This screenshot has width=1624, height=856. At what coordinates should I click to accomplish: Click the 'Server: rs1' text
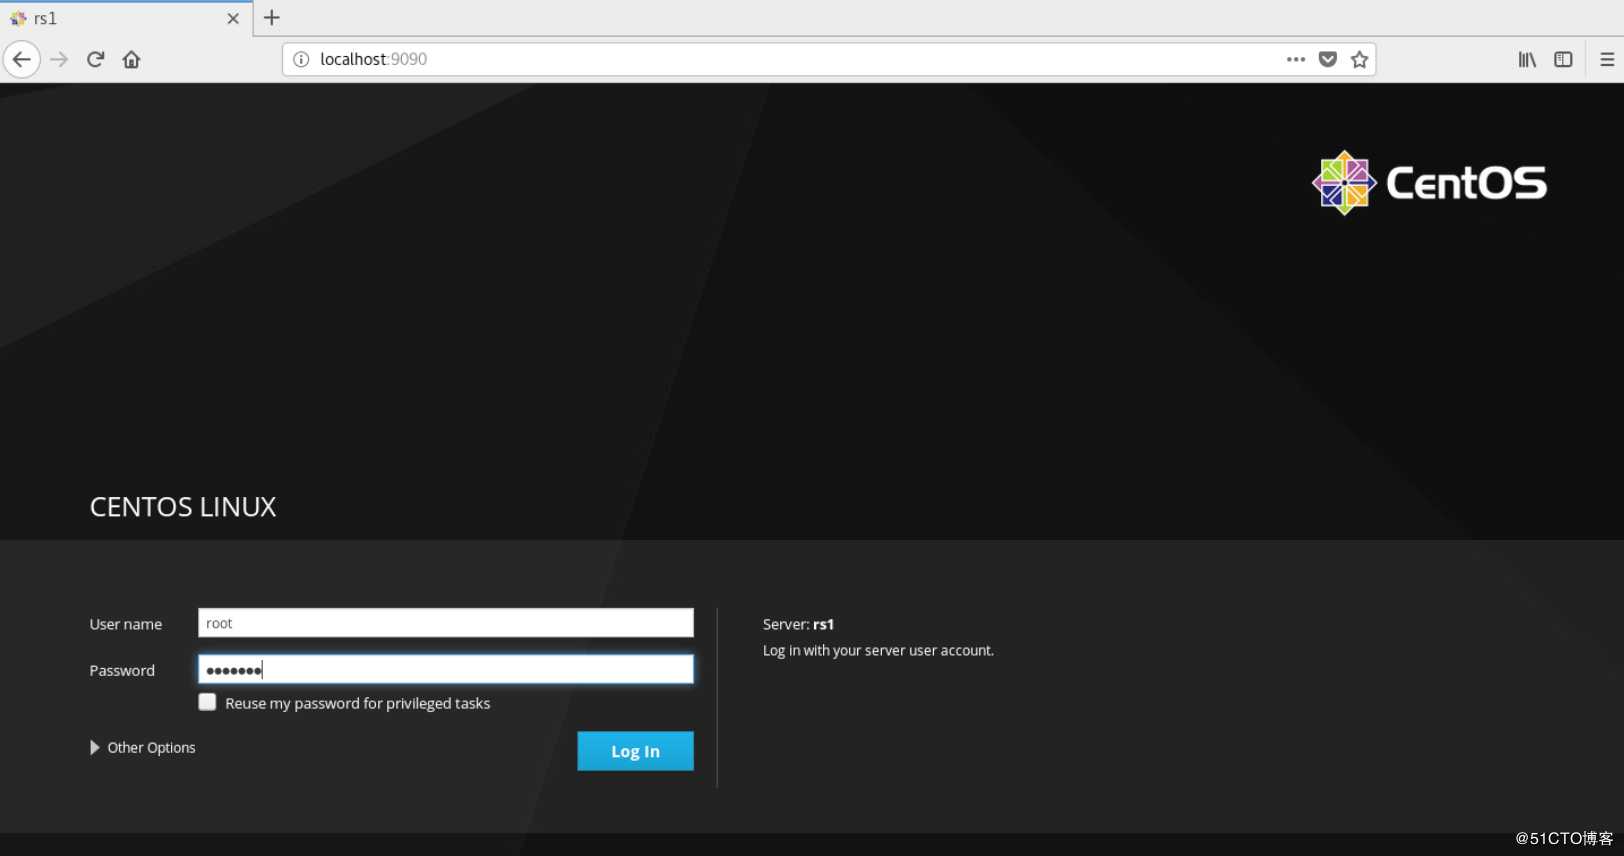point(798,624)
